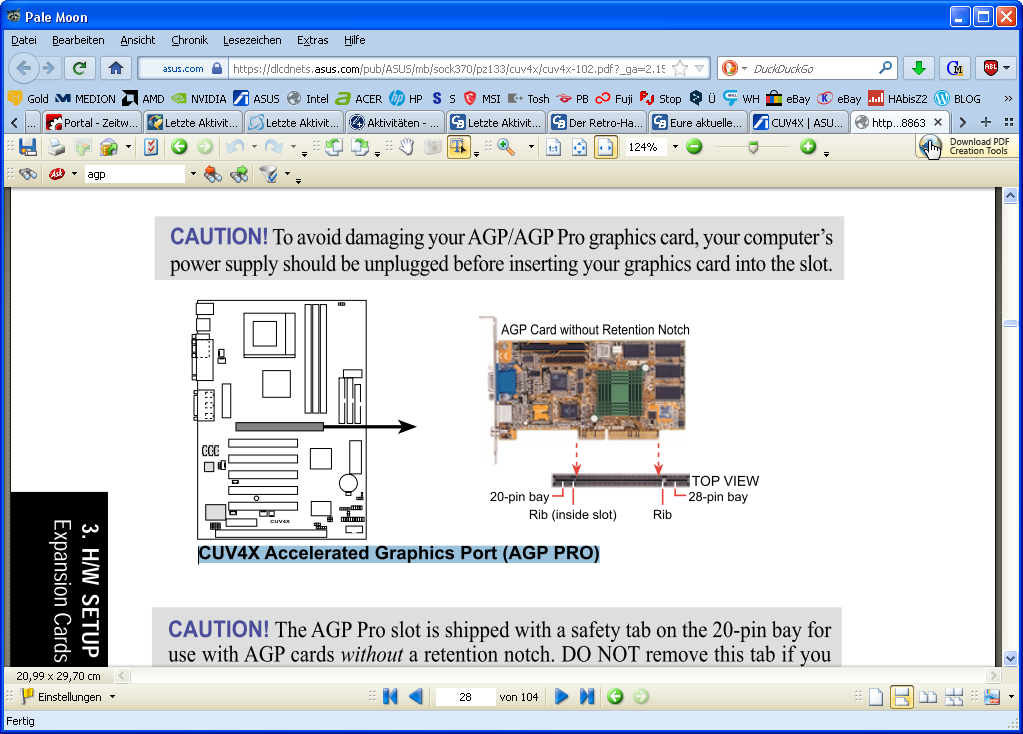Rotate page counterclockwise

(x=333, y=147)
